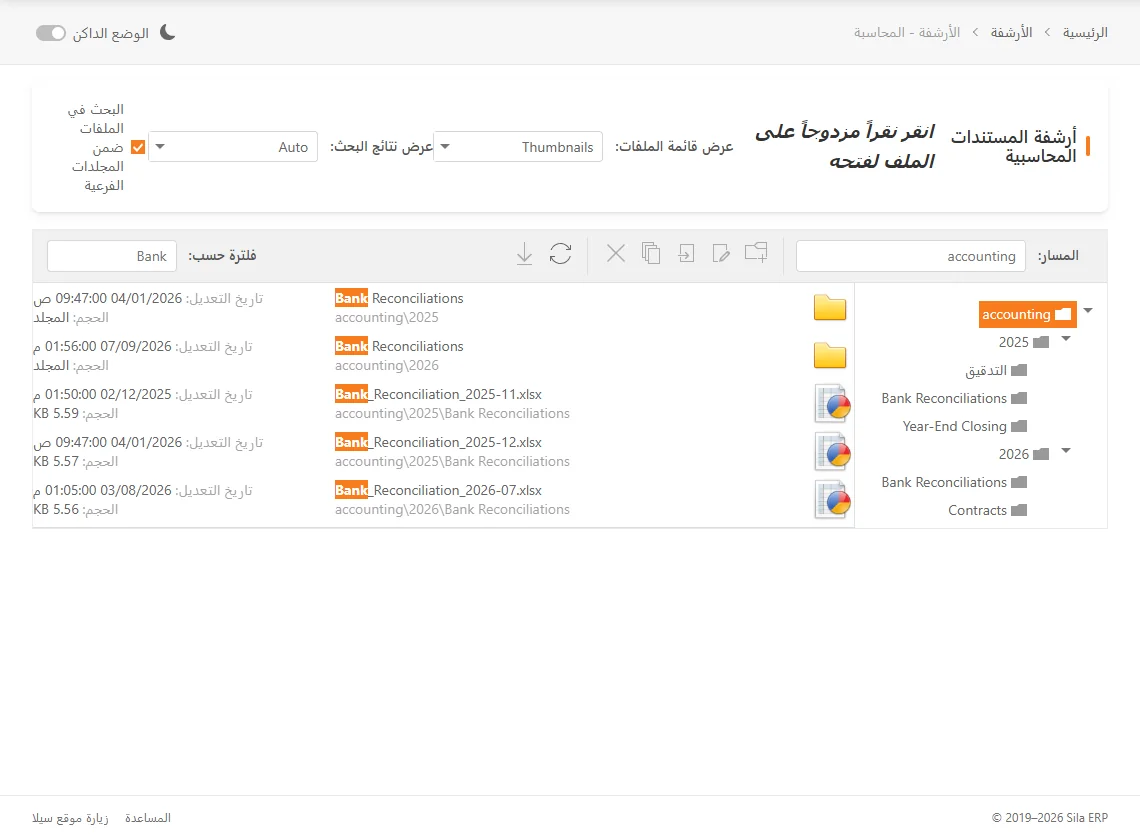
Task: Select the Bank_Reconciliation_2025-11.xlsx file name
Action: click(x=438, y=394)
